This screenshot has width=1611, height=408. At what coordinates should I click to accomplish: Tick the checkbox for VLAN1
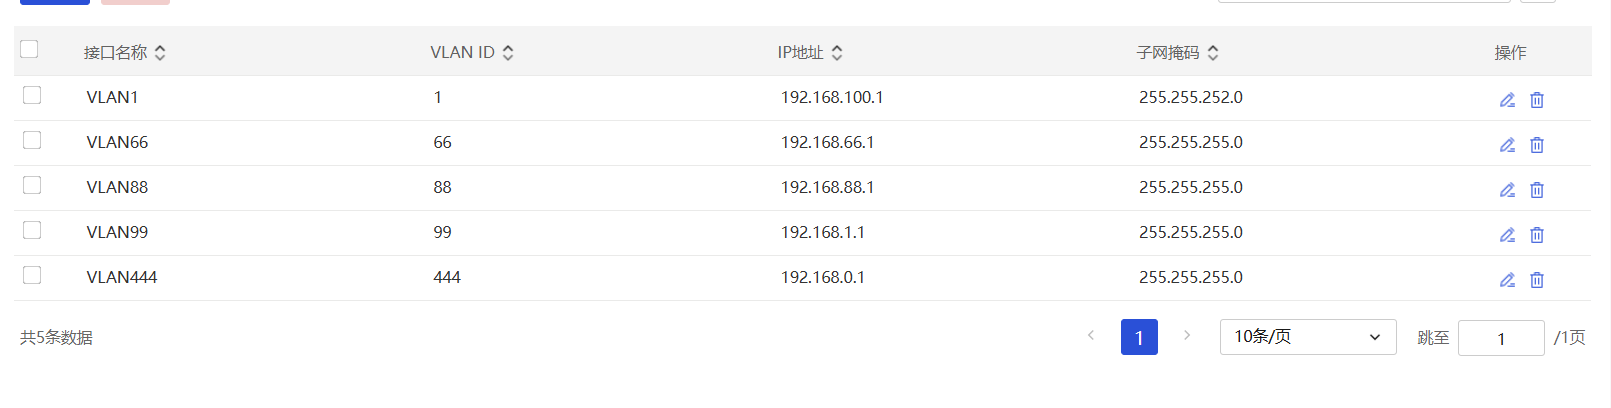tap(32, 95)
